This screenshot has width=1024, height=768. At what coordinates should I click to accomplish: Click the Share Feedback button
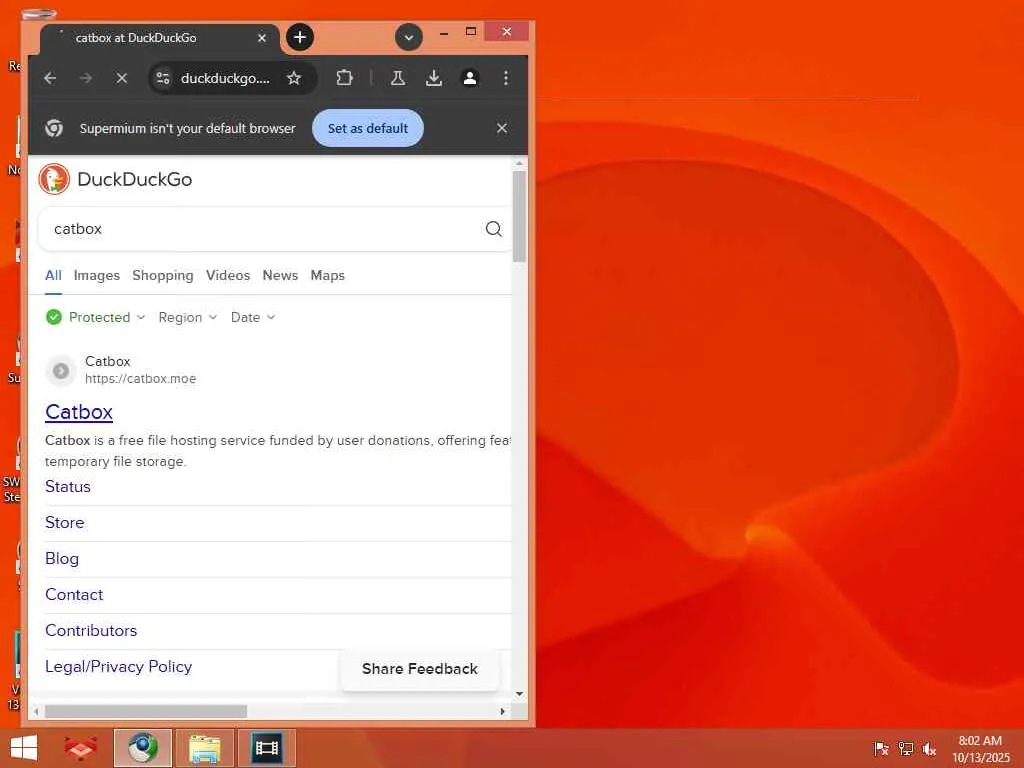(x=420, y=669)
